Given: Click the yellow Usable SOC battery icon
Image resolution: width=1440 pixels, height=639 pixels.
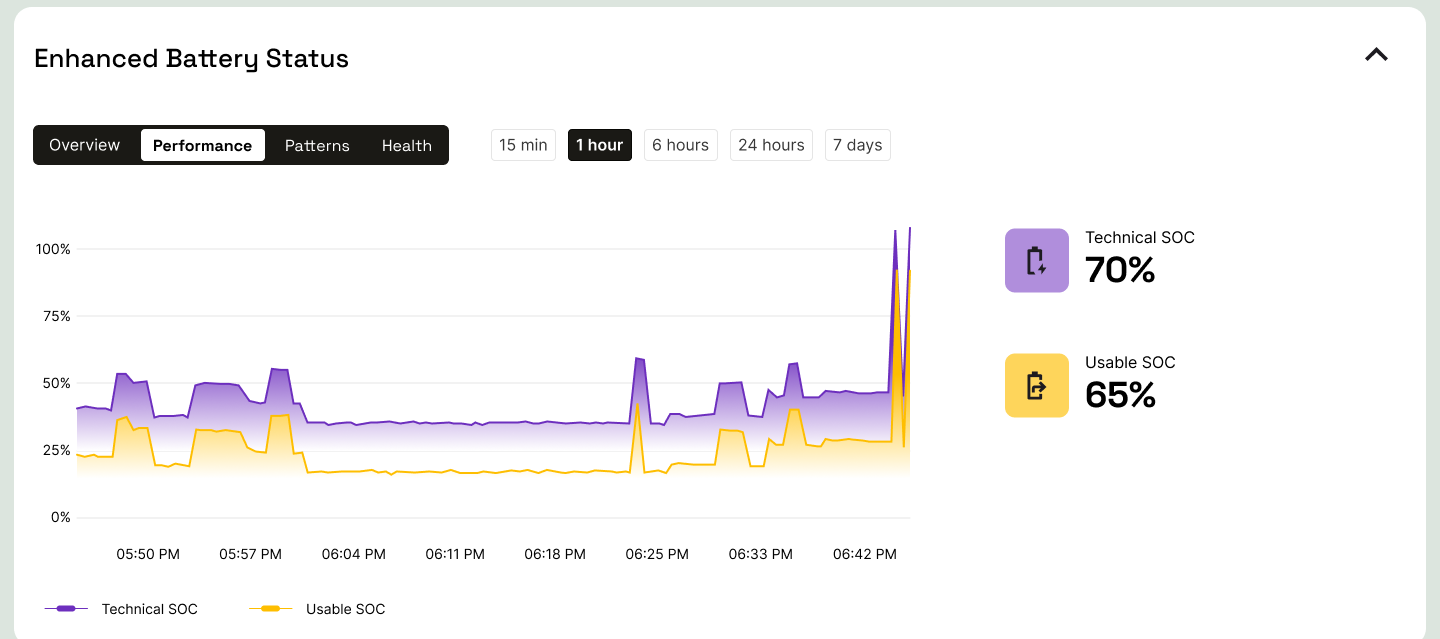Looking at the screenshot, I should [1036, 385].
